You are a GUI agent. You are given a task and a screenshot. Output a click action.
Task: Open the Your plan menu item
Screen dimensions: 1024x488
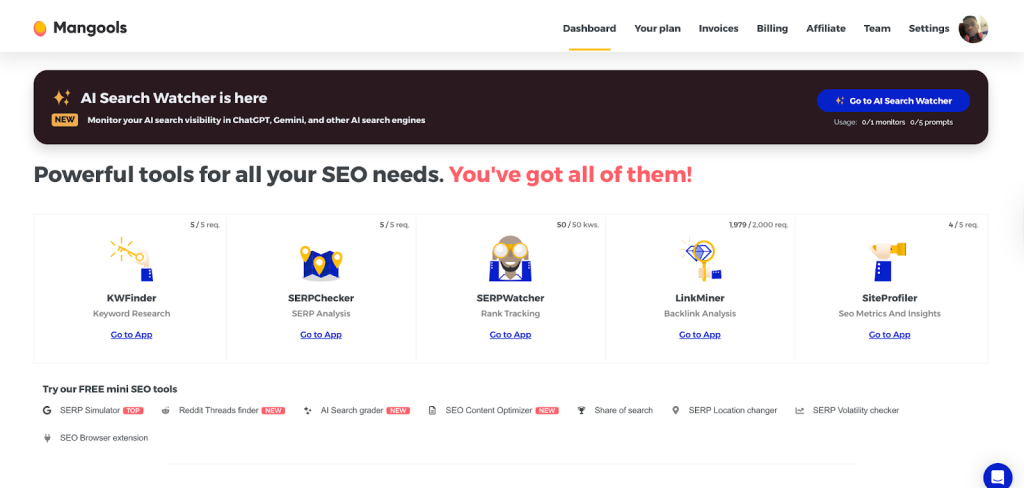point(657,28)
